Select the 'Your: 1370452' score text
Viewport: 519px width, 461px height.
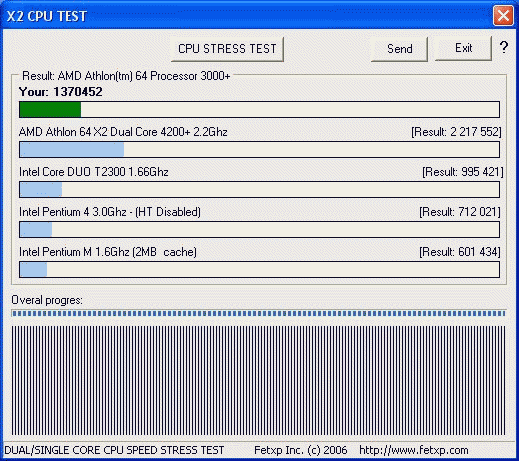pyautogui.click(x=61, y=92)
